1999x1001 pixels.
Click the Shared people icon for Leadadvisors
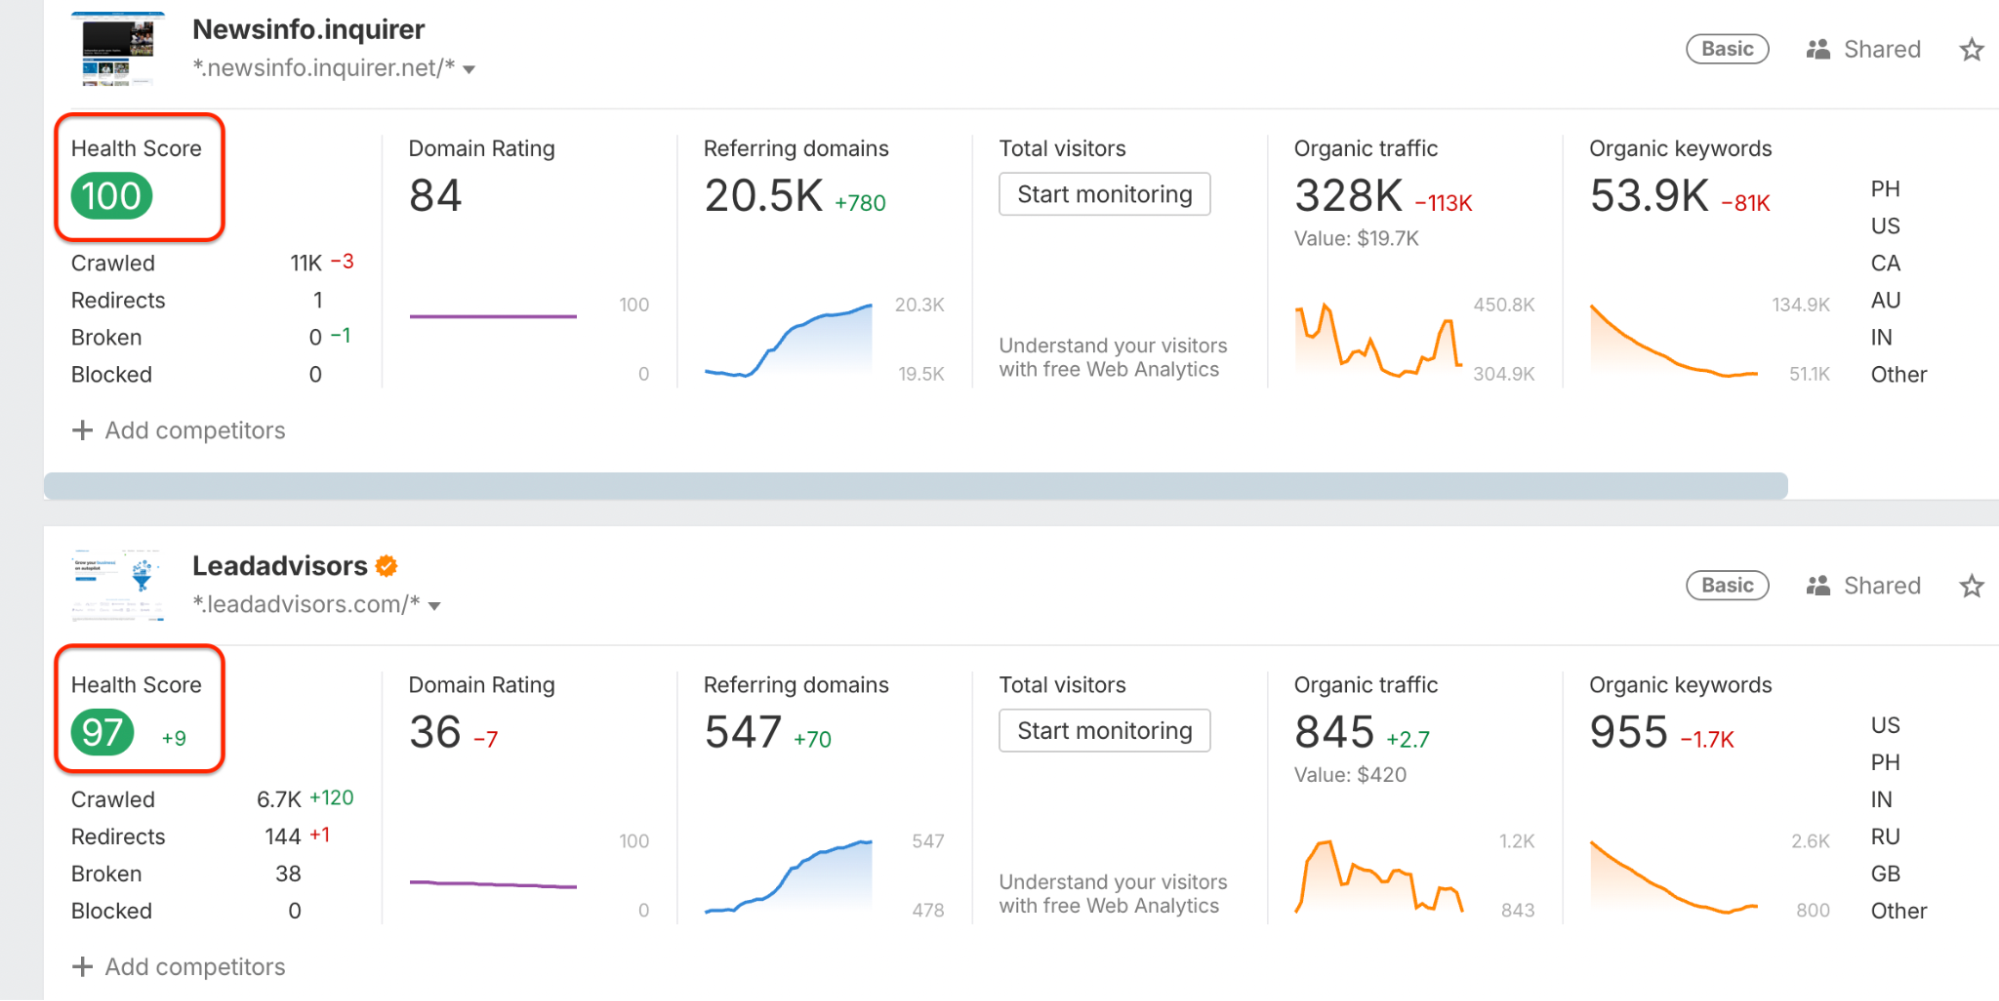coord(1818,586)
